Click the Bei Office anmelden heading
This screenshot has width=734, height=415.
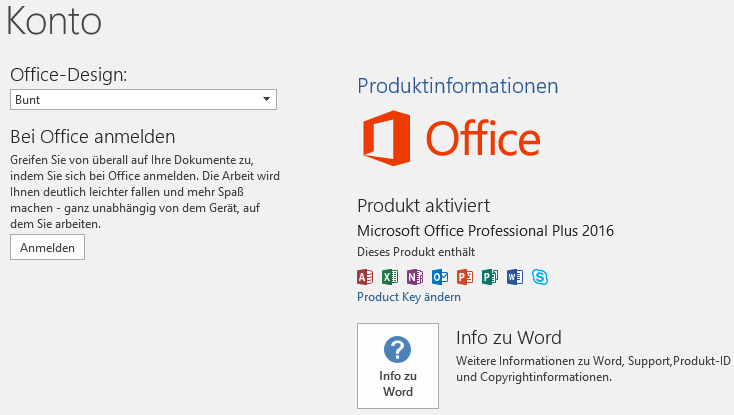pyautogui.click(x=93, y=137)
